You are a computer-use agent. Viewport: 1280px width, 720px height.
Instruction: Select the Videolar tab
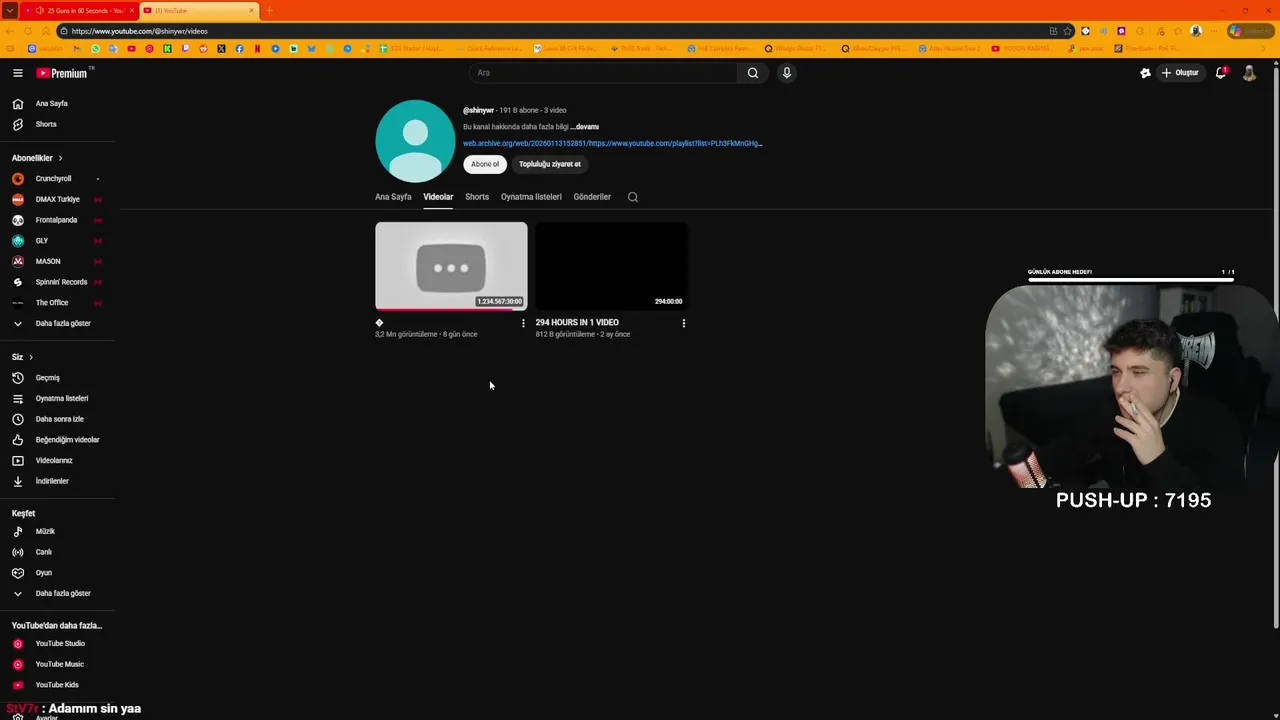[438, 197]
